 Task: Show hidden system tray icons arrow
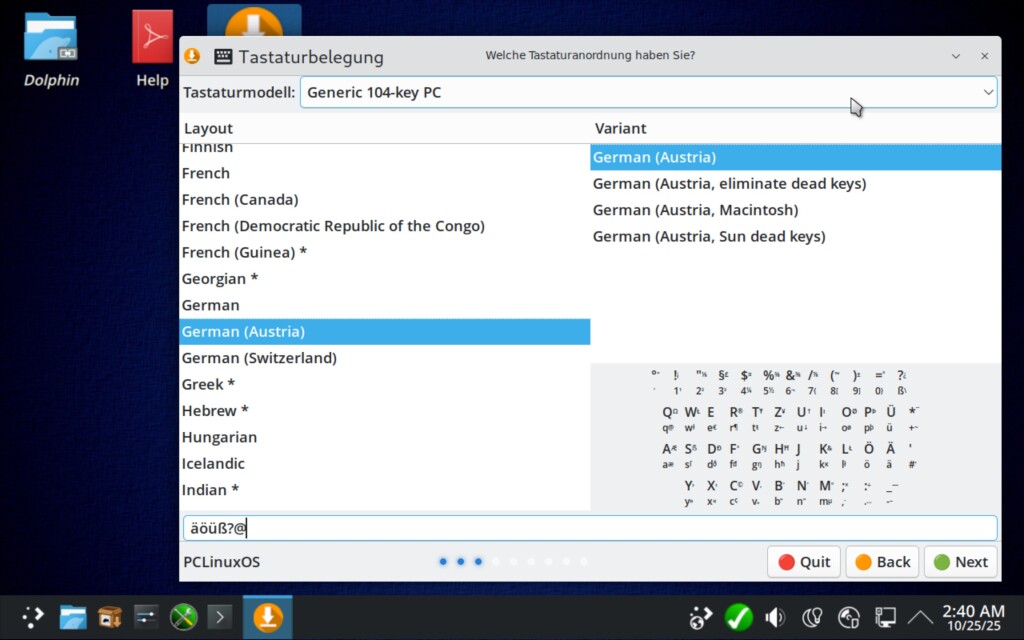tap(920, 617)
